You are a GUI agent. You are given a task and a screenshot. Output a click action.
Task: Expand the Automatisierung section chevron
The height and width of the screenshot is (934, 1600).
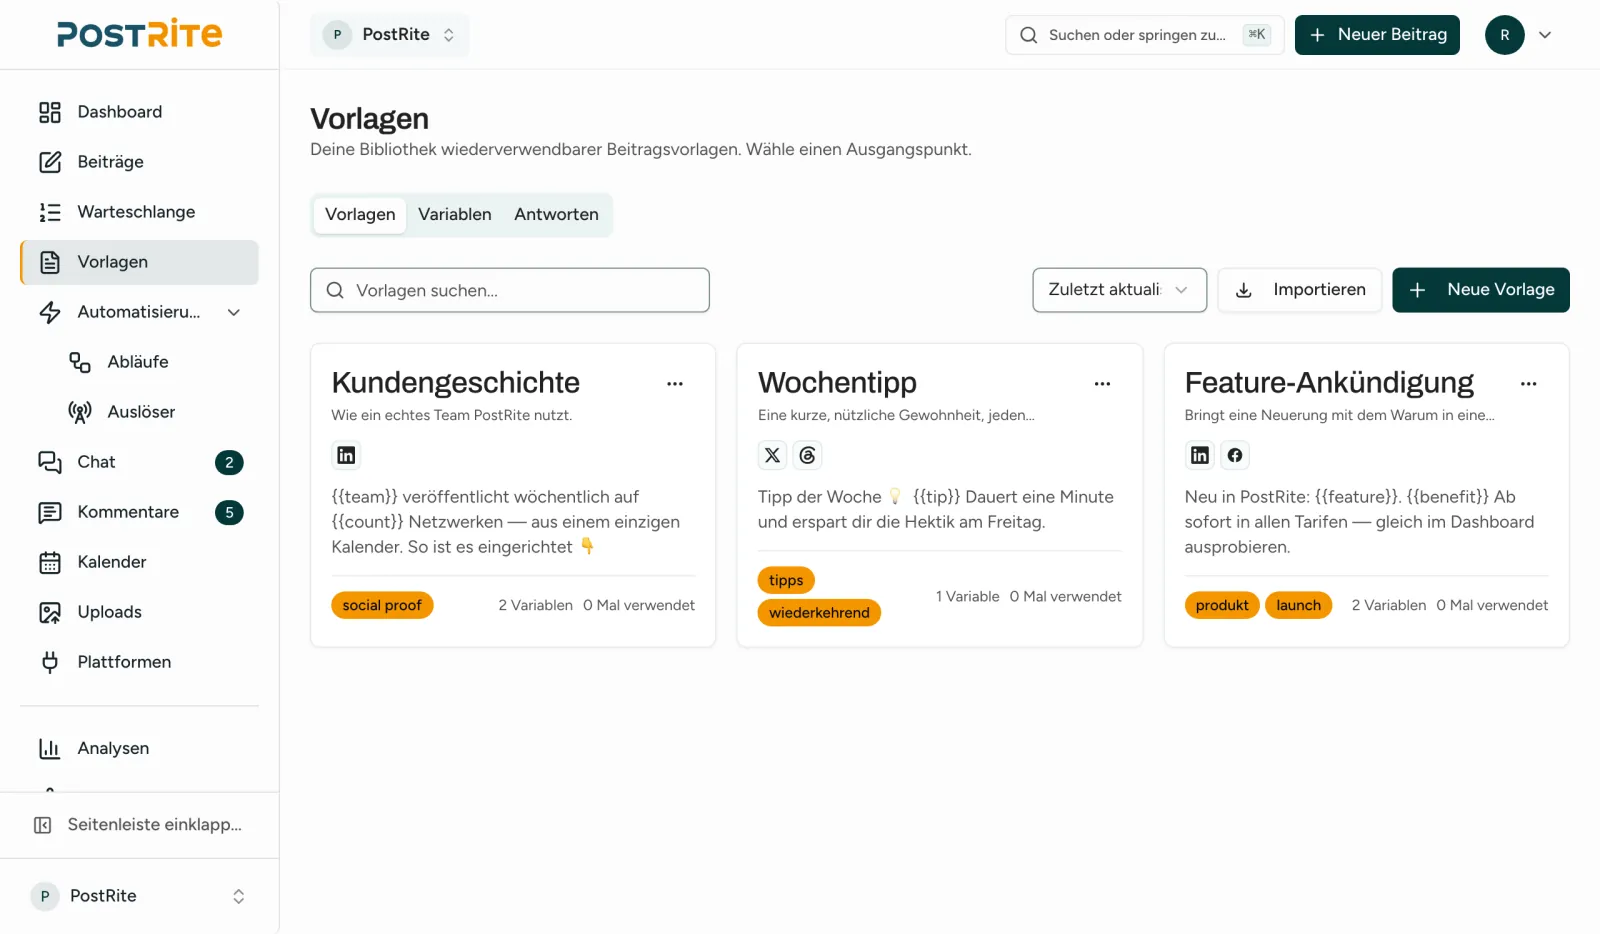point(234,312)
